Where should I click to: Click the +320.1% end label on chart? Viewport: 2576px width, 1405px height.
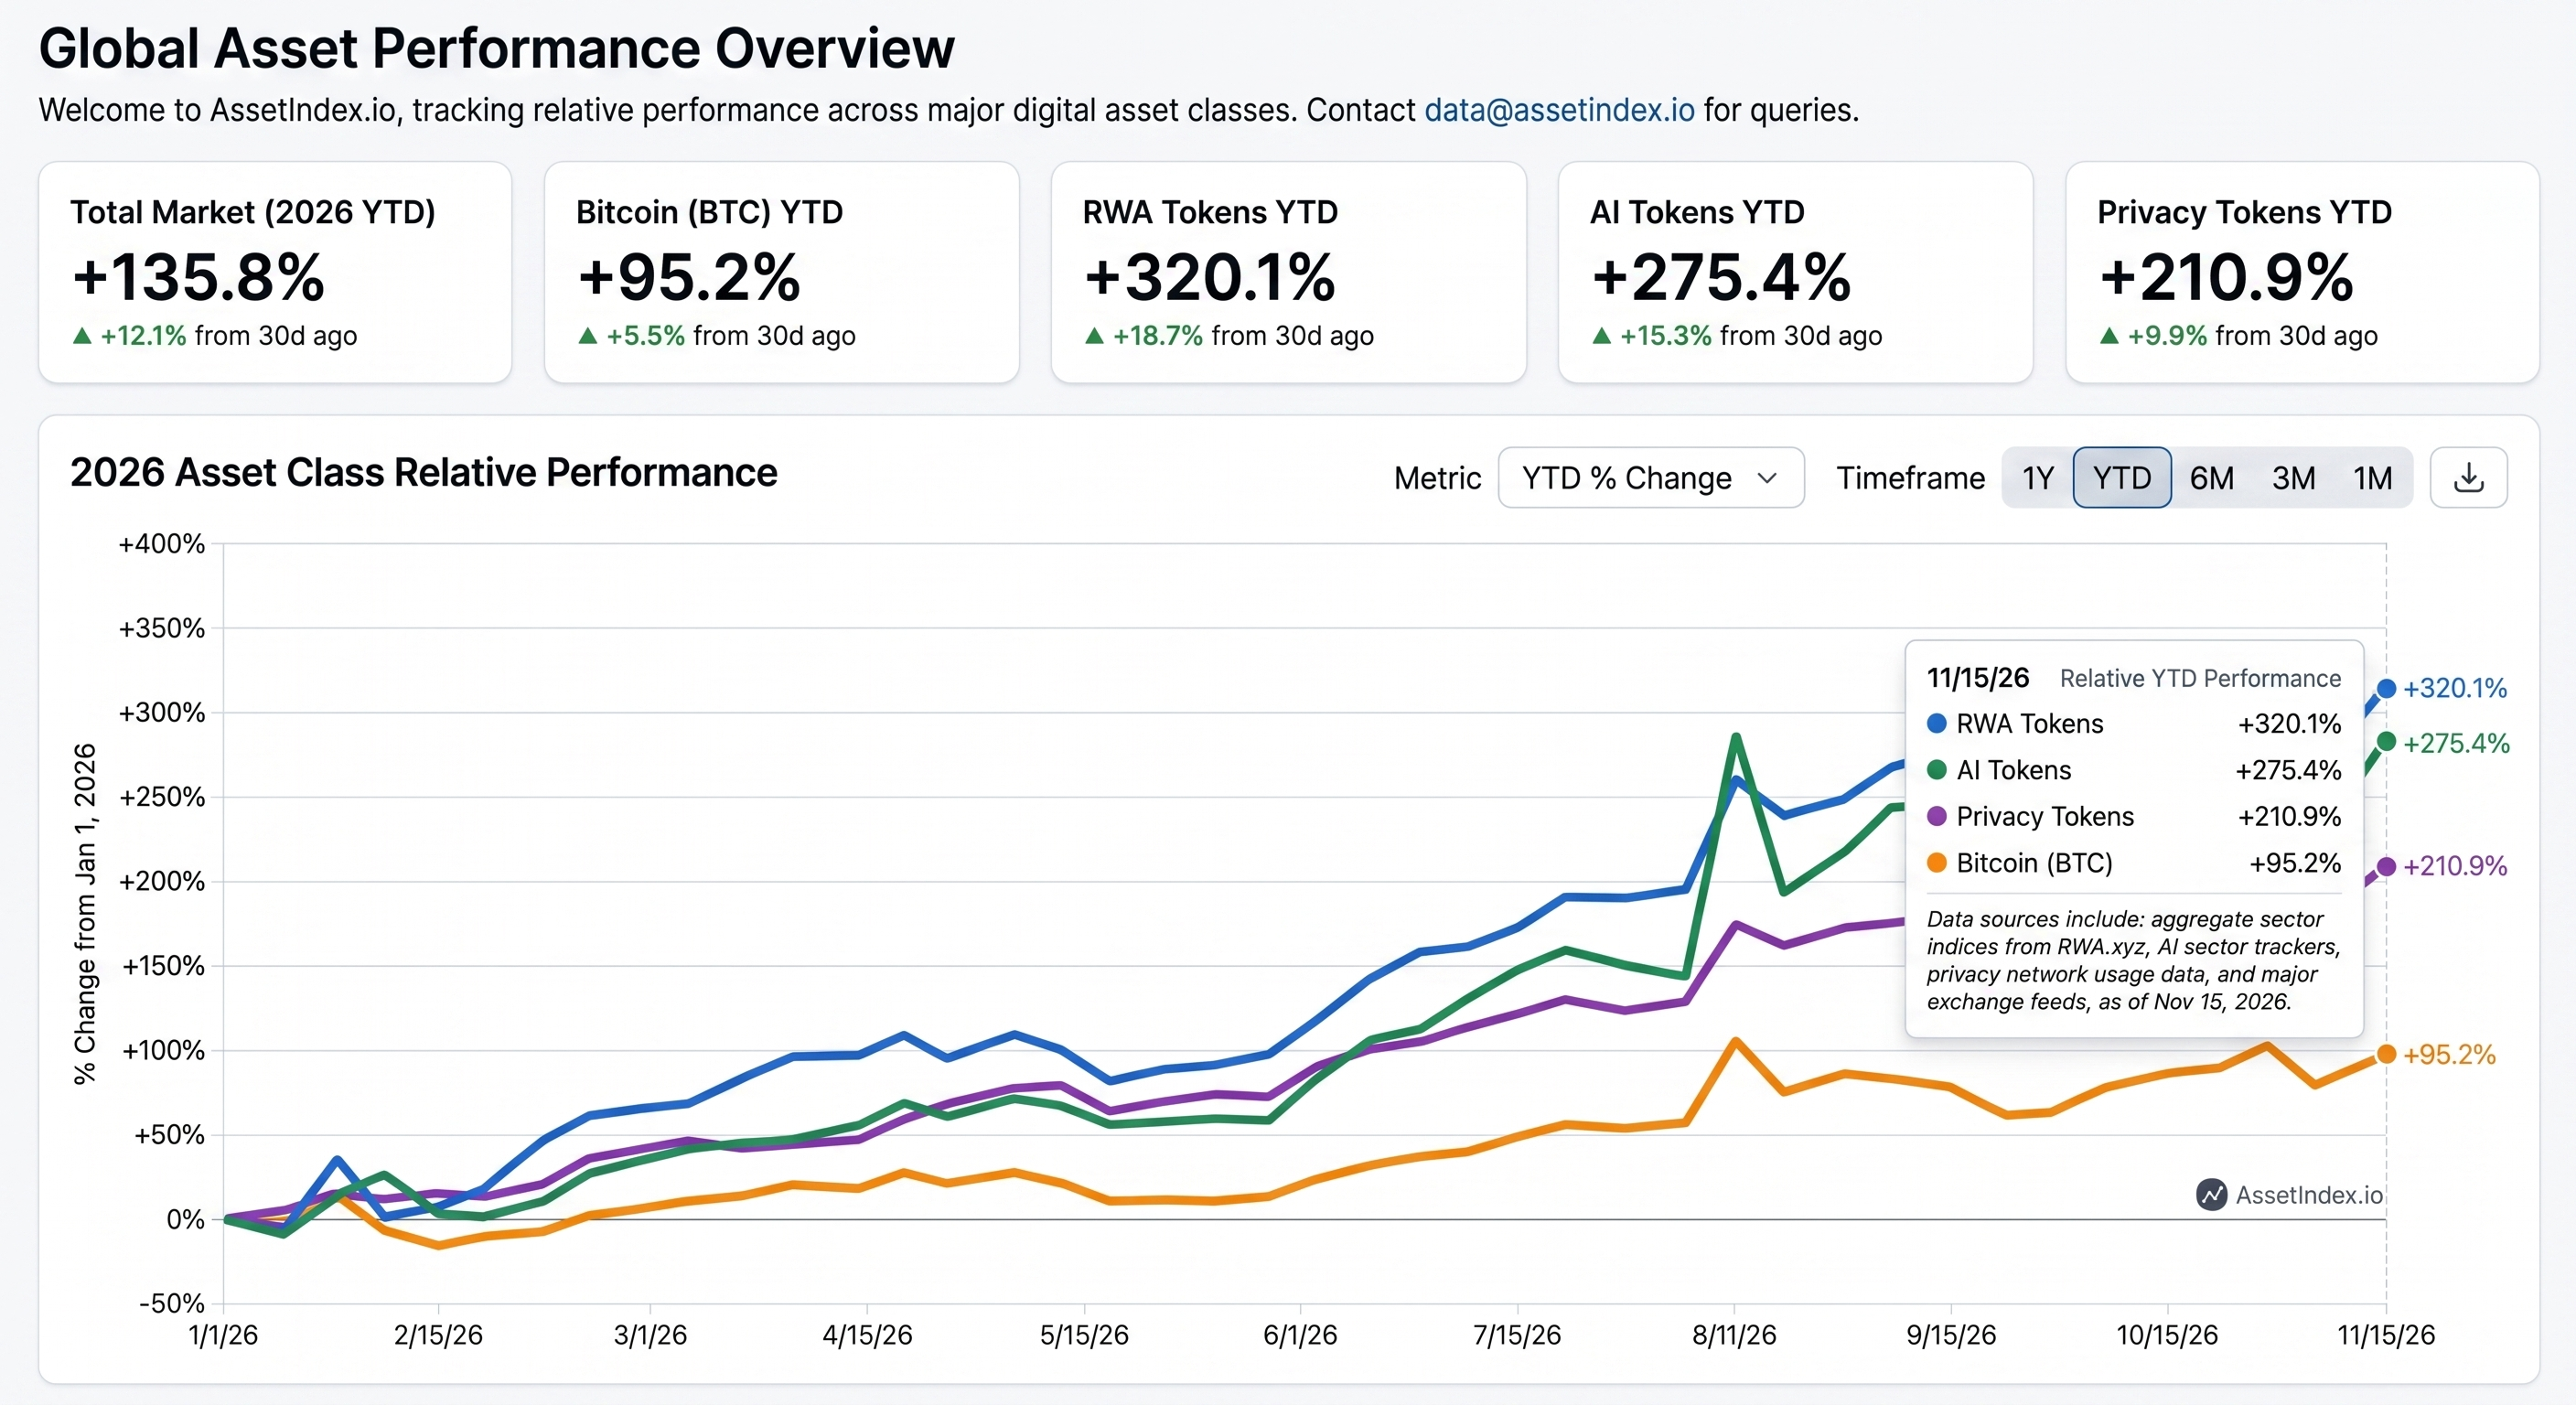click(x=2455, y=688)
